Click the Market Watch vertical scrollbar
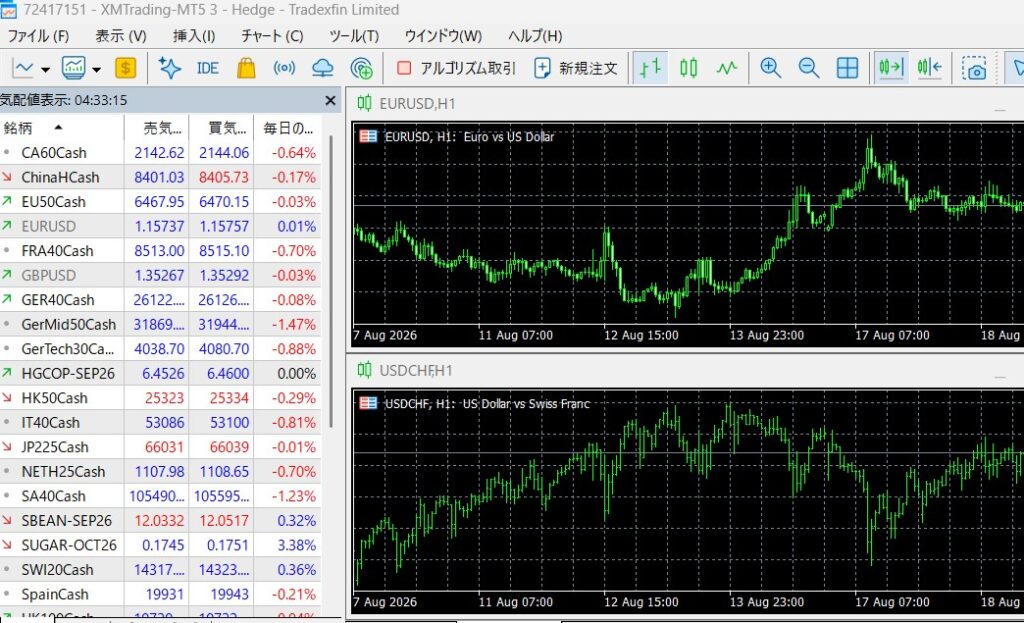The height and width of the screenshot is (623, 1024). click(x=331, y=281)
